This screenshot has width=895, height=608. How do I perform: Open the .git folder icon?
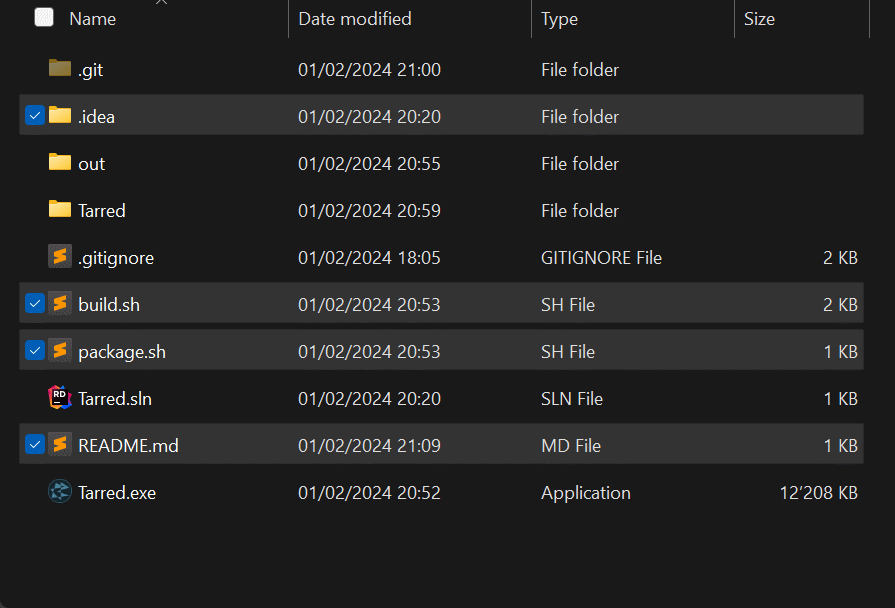[x=61, y=69]
